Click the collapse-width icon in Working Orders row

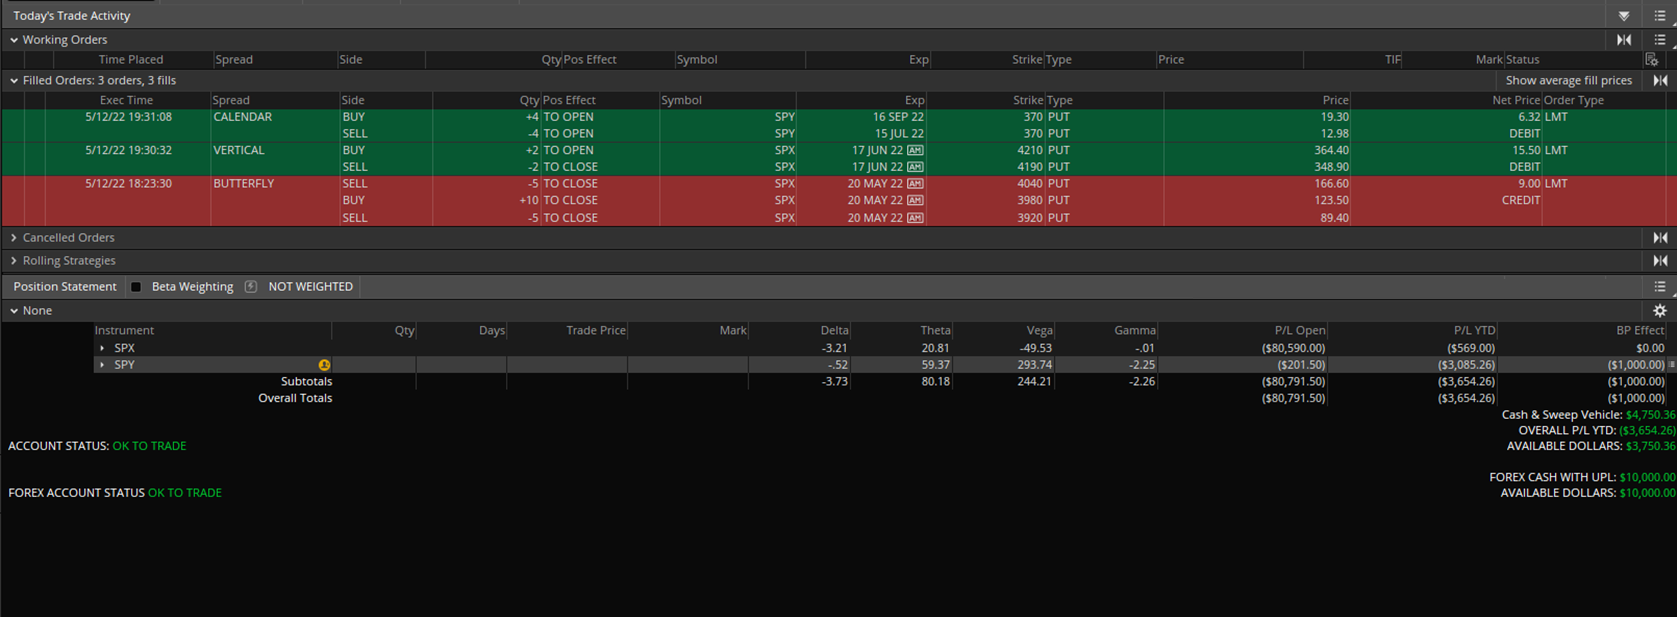1623,40
